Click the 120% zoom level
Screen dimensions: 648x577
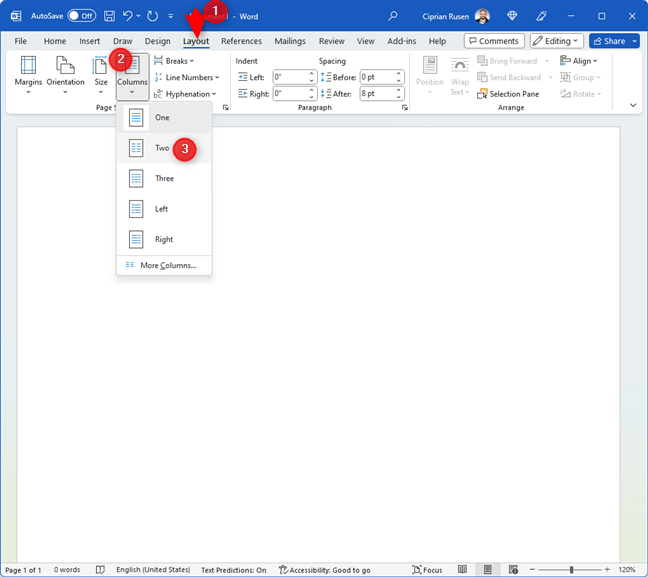627,570
